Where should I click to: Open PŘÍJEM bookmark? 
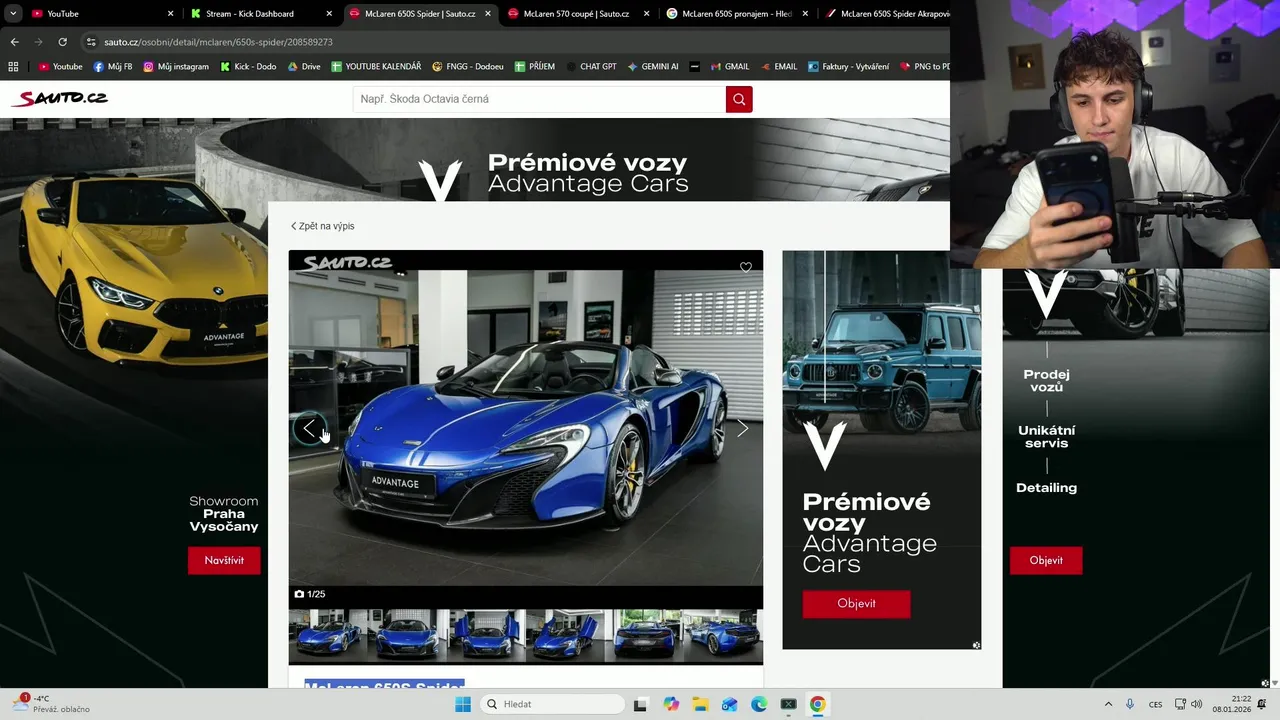click(x=535, y=66)
